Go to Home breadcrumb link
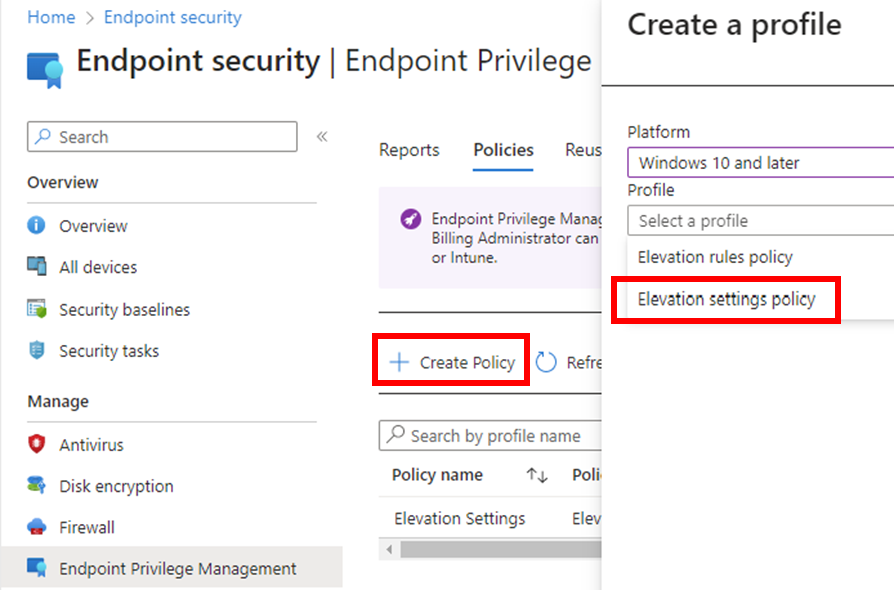This screenshot has height=590, width=894. pyautogui.click(x=51, y=17)
